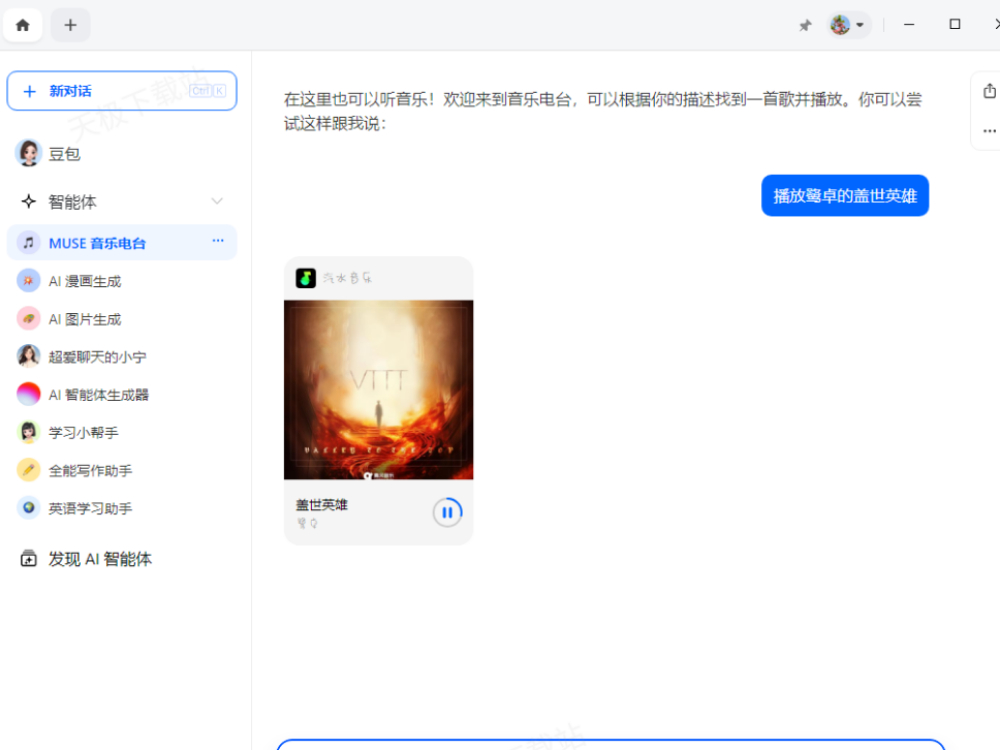Click the AI 图片生成 avatar icon
This screenshot has height=750, width=1000.
tap(29, 319)
